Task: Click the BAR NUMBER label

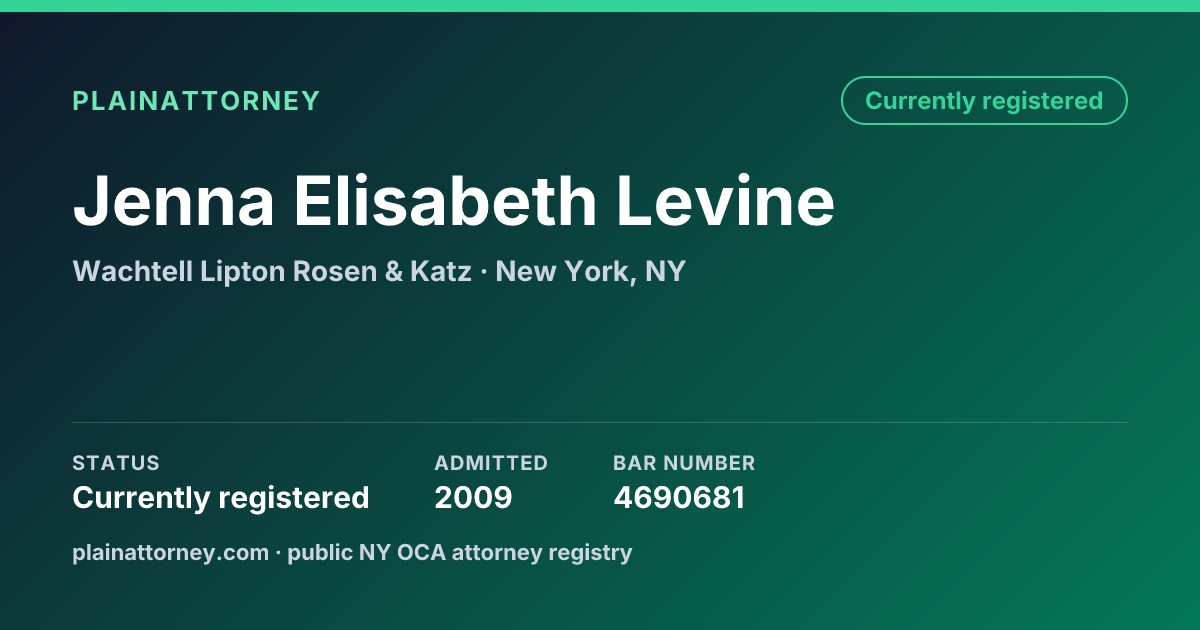Action: pyautogui.click(x=684, y=463)
